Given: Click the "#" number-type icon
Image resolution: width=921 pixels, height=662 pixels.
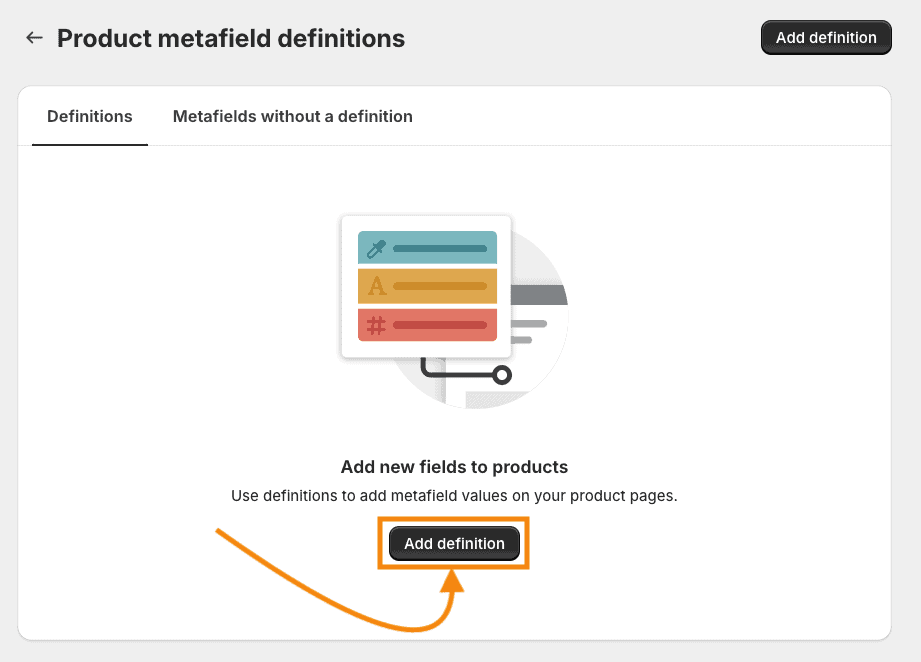Looking at the screenshot, I should coord(375,326).
